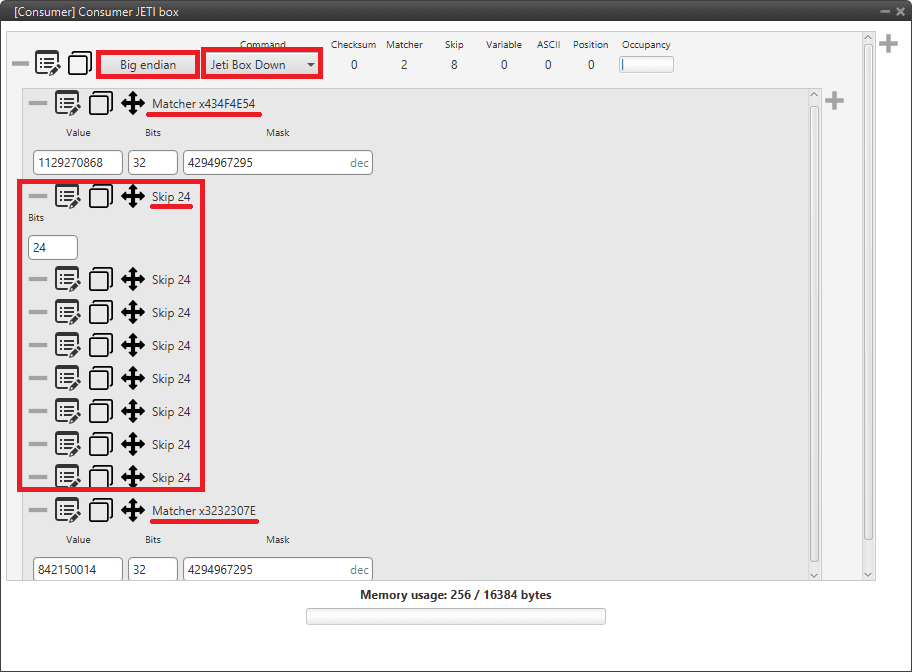Add a field using the inner plus icon
912x672 pixels.
(834, 101)
